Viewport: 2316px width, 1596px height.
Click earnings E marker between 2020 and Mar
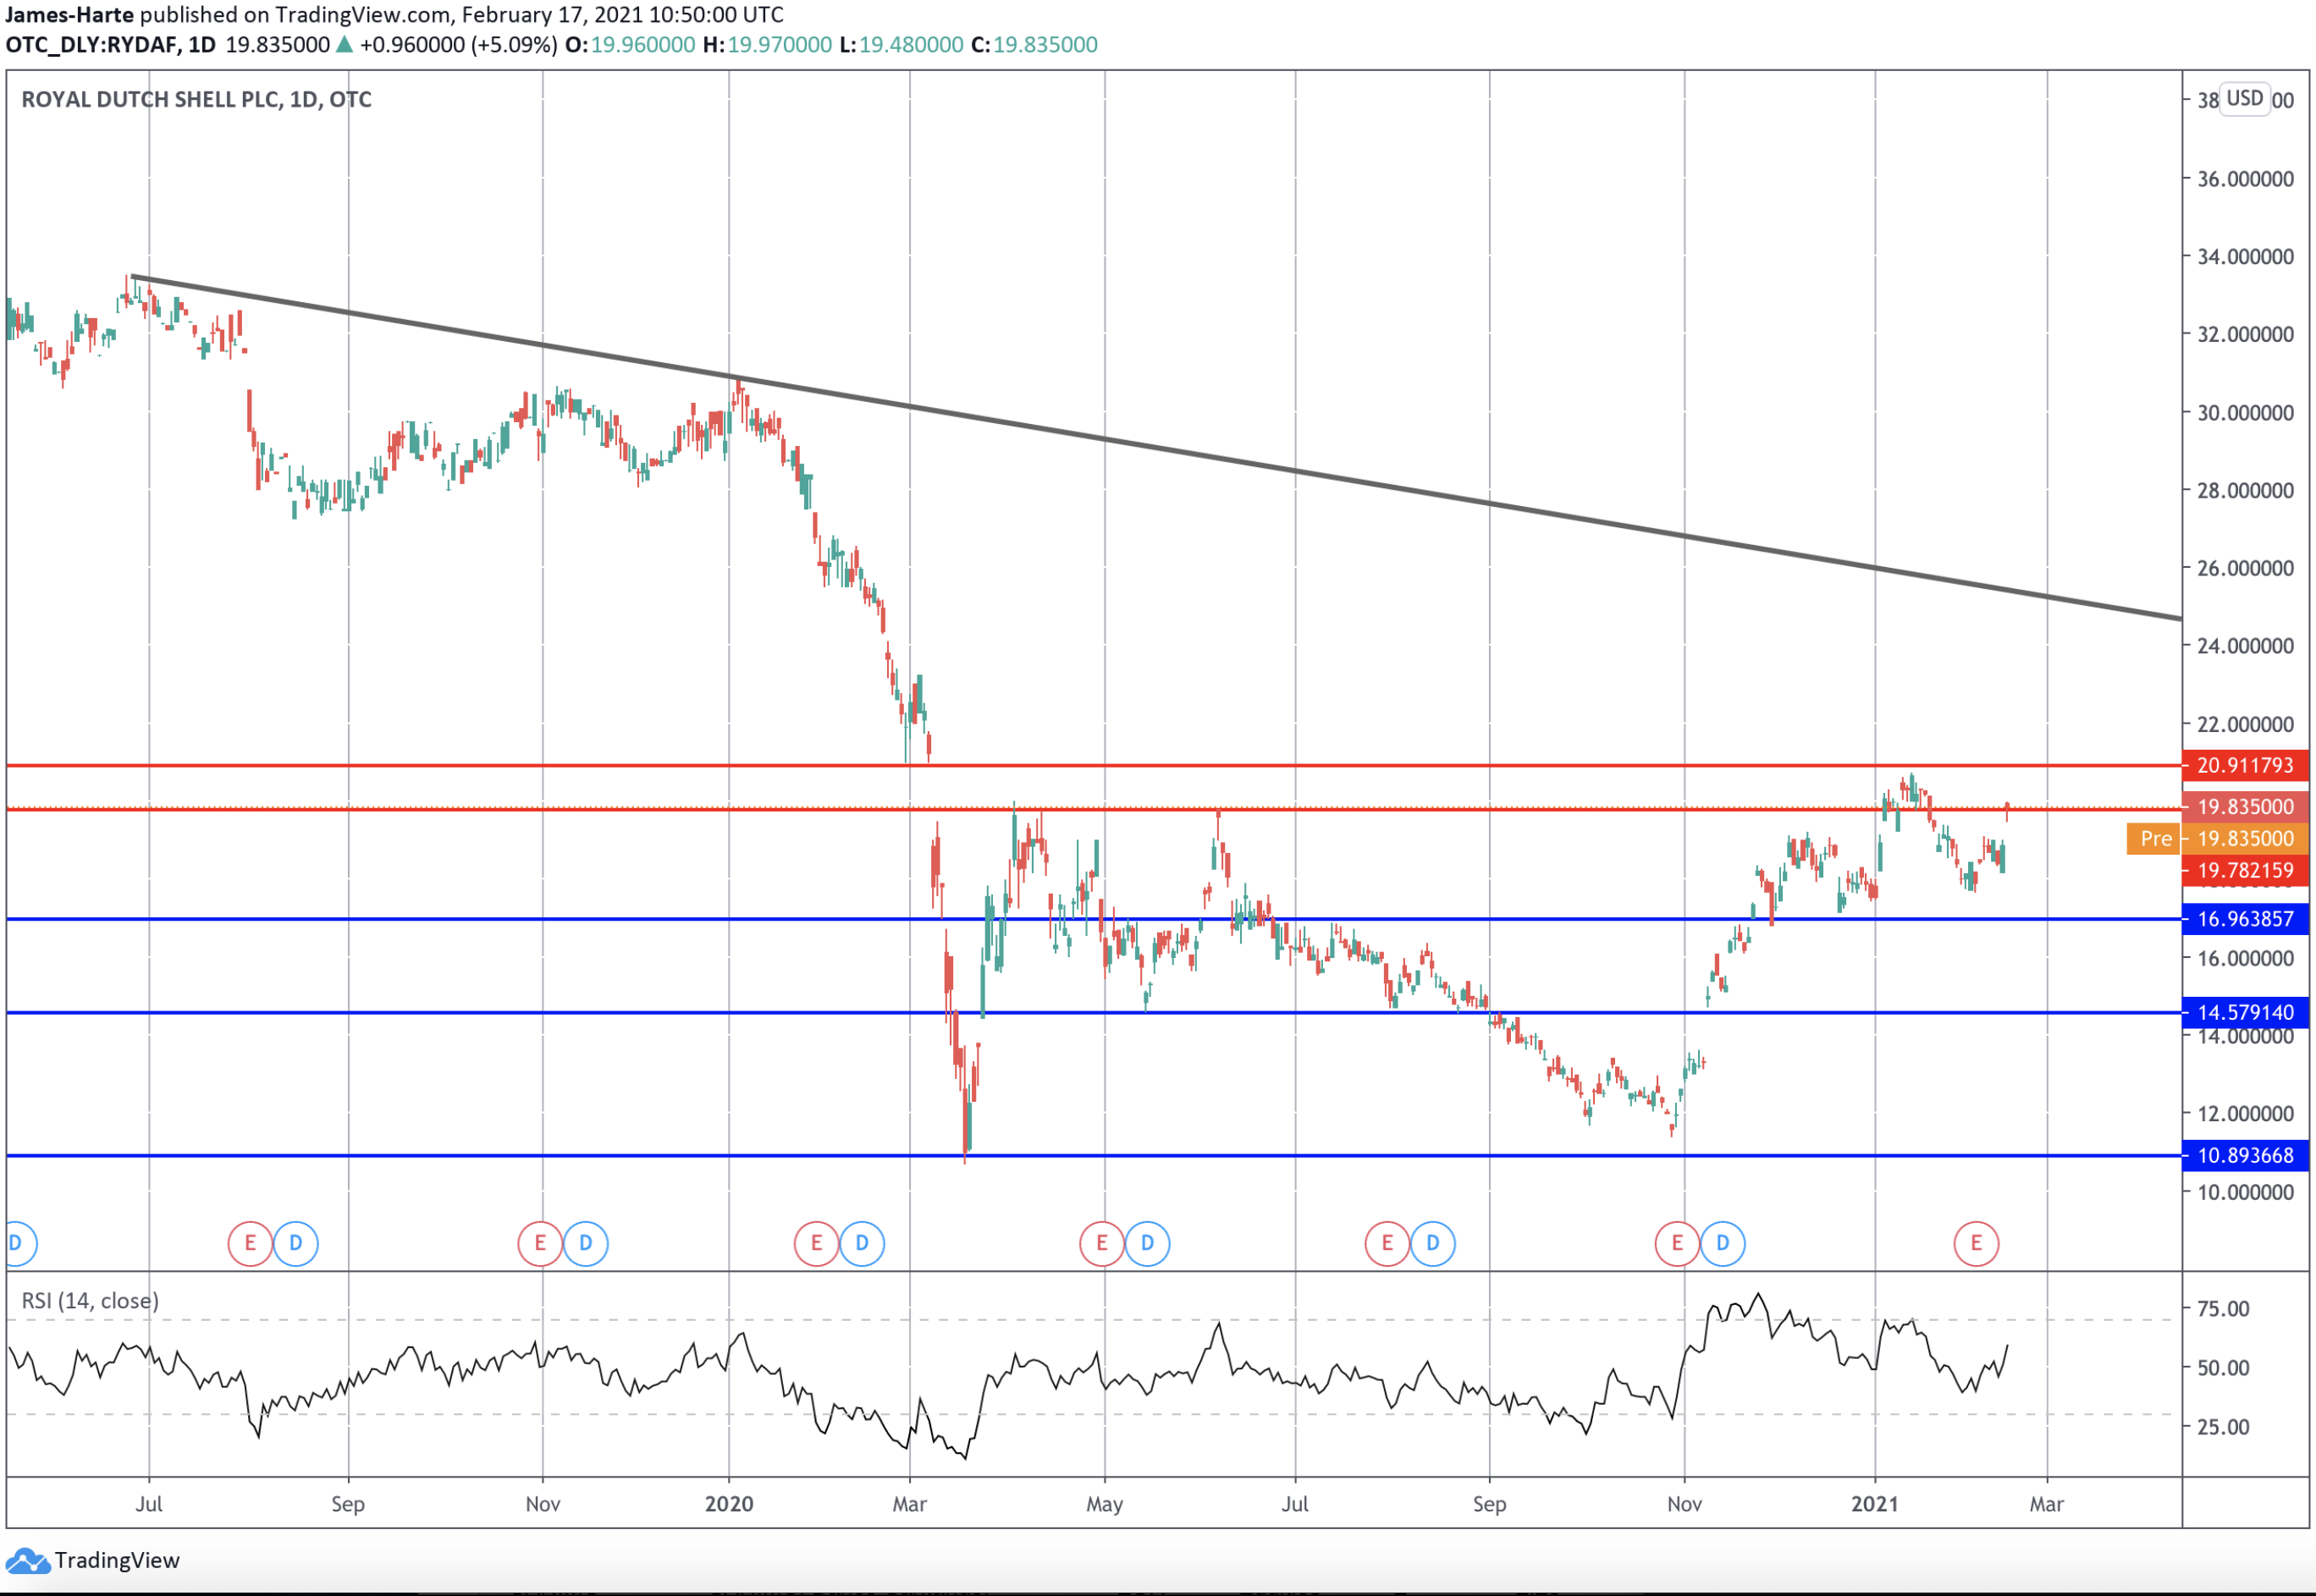[x=816, y=1243]
